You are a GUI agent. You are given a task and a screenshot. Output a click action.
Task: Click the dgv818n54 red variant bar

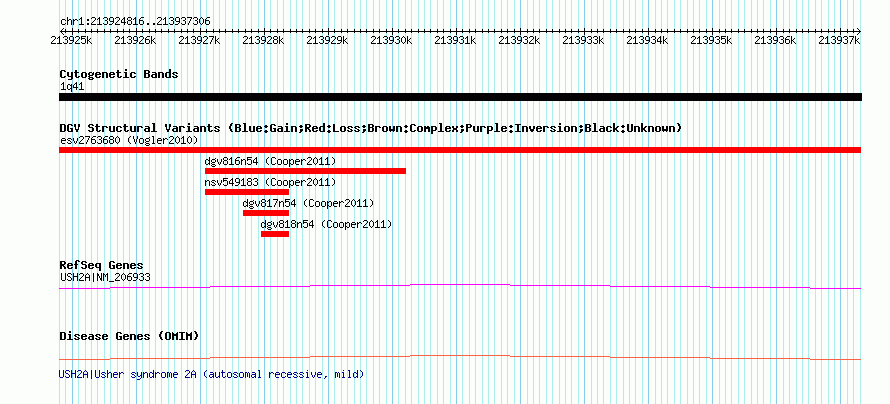pyautogui.click(x=275, y=234)
